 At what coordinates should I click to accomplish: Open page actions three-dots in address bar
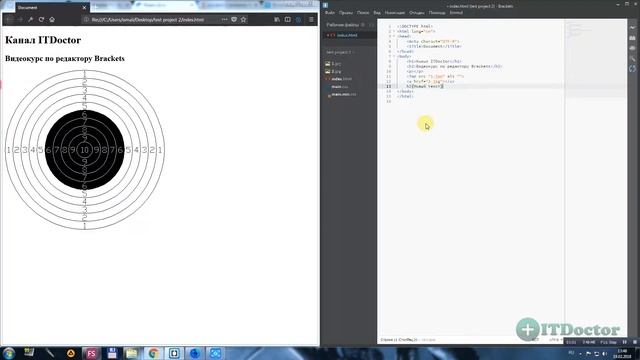pyautogui.click(x=224, y=20)
